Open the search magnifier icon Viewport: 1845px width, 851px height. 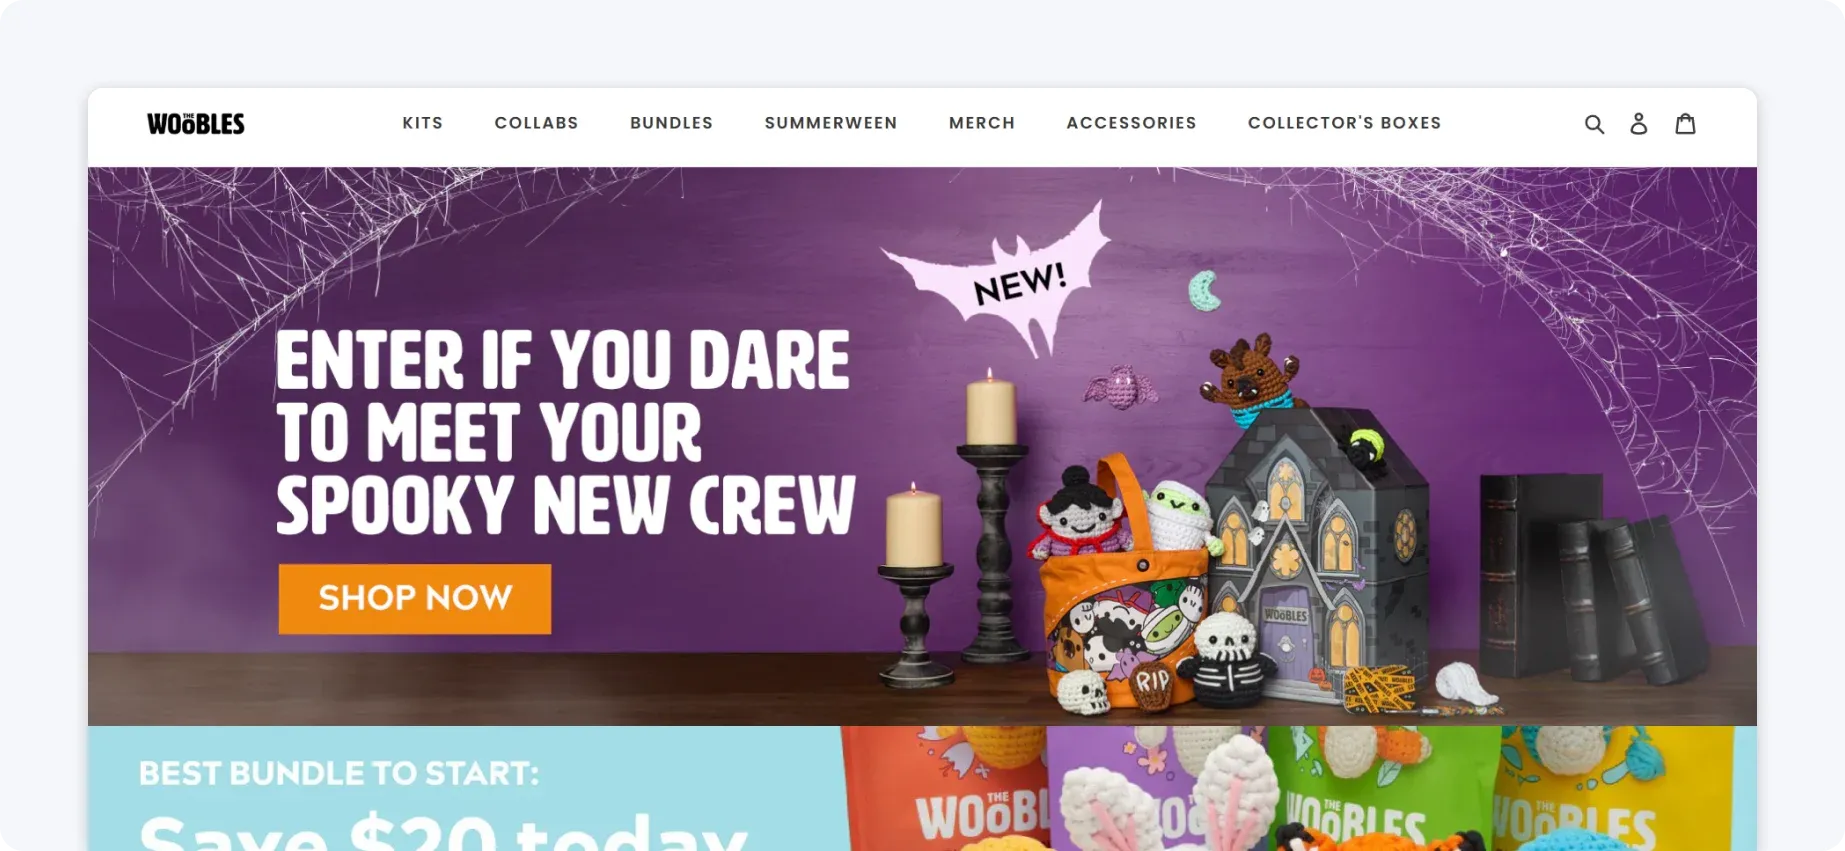(x=1594, y=124)
